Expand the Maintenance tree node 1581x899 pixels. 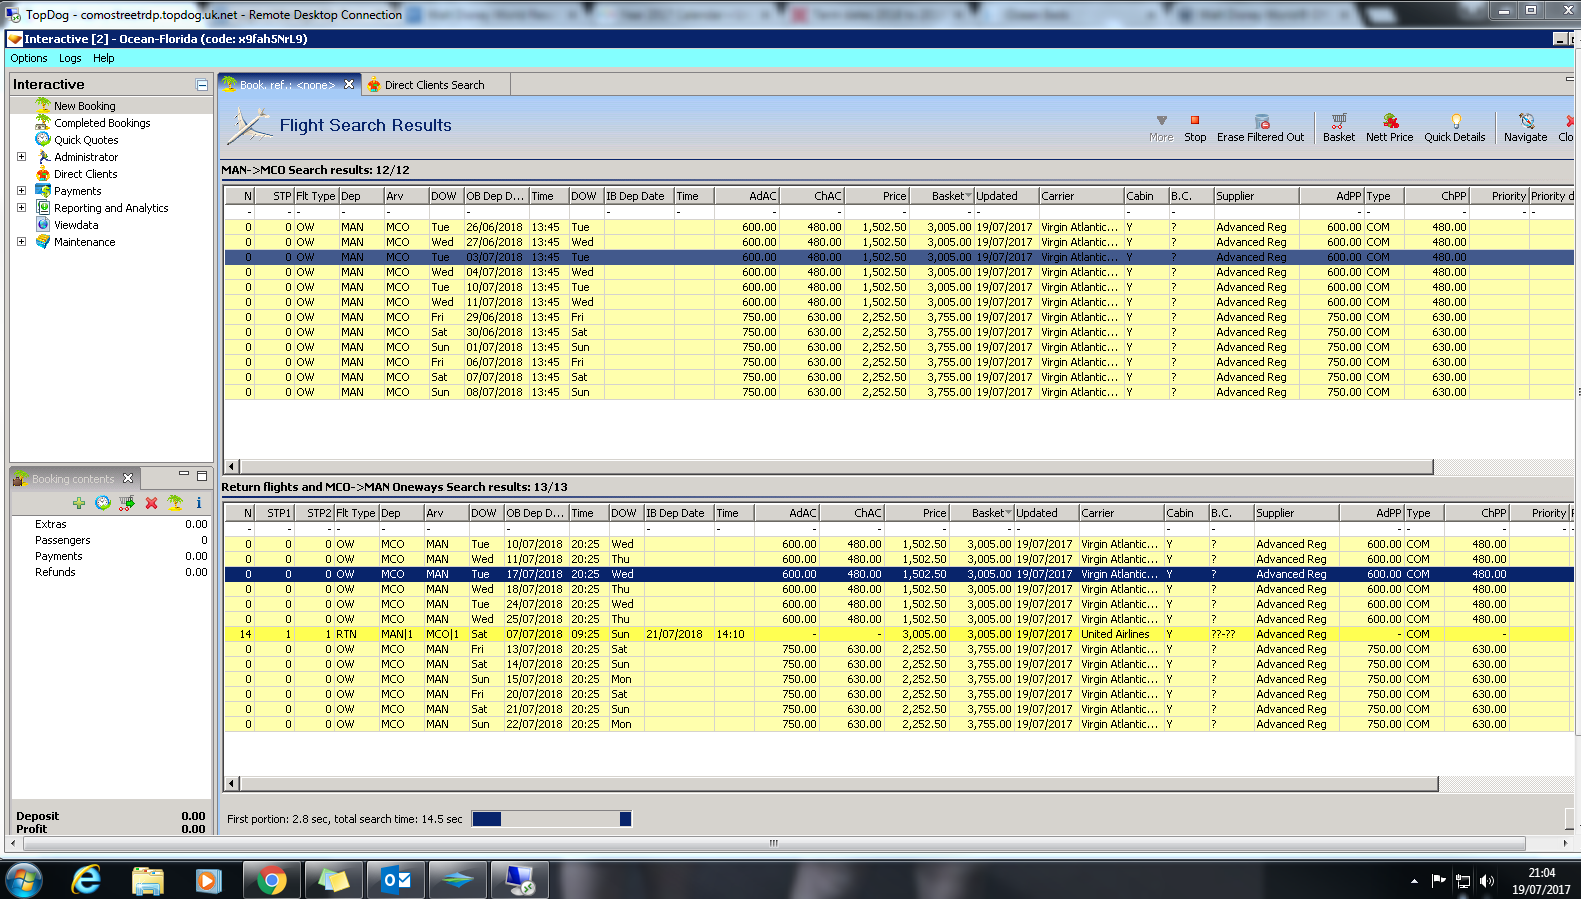click(x=21, y=242)
